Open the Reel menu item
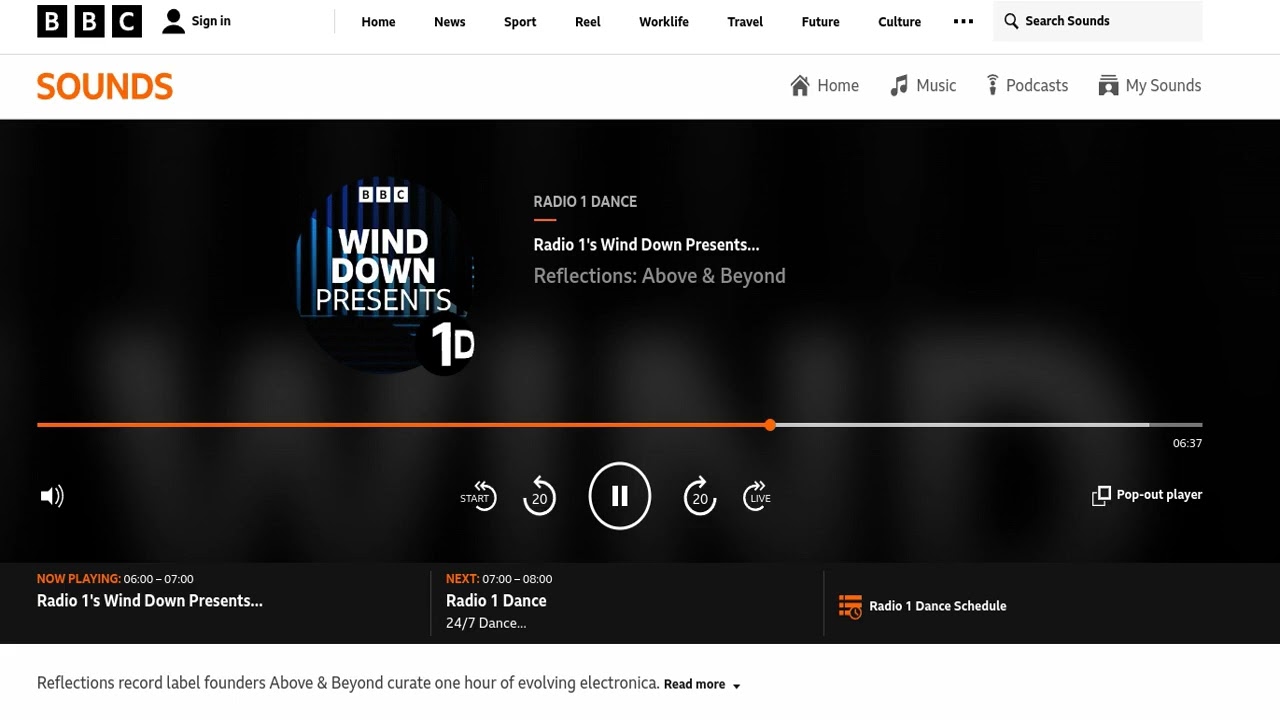The height and width of the screenshot is (720, 1280). point(588,22)
